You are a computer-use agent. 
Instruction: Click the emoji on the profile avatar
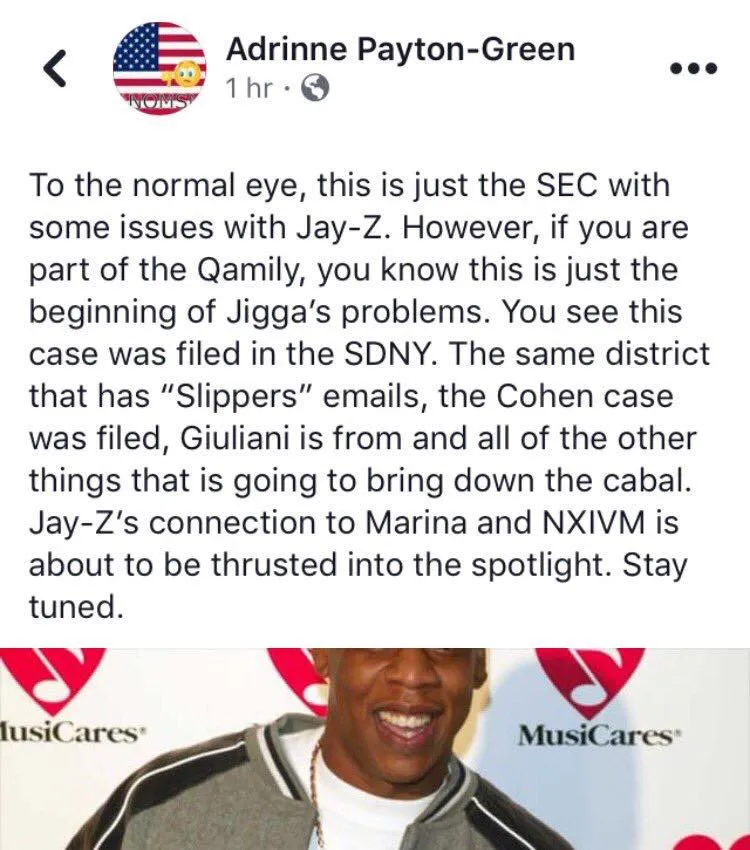(184, 74)
